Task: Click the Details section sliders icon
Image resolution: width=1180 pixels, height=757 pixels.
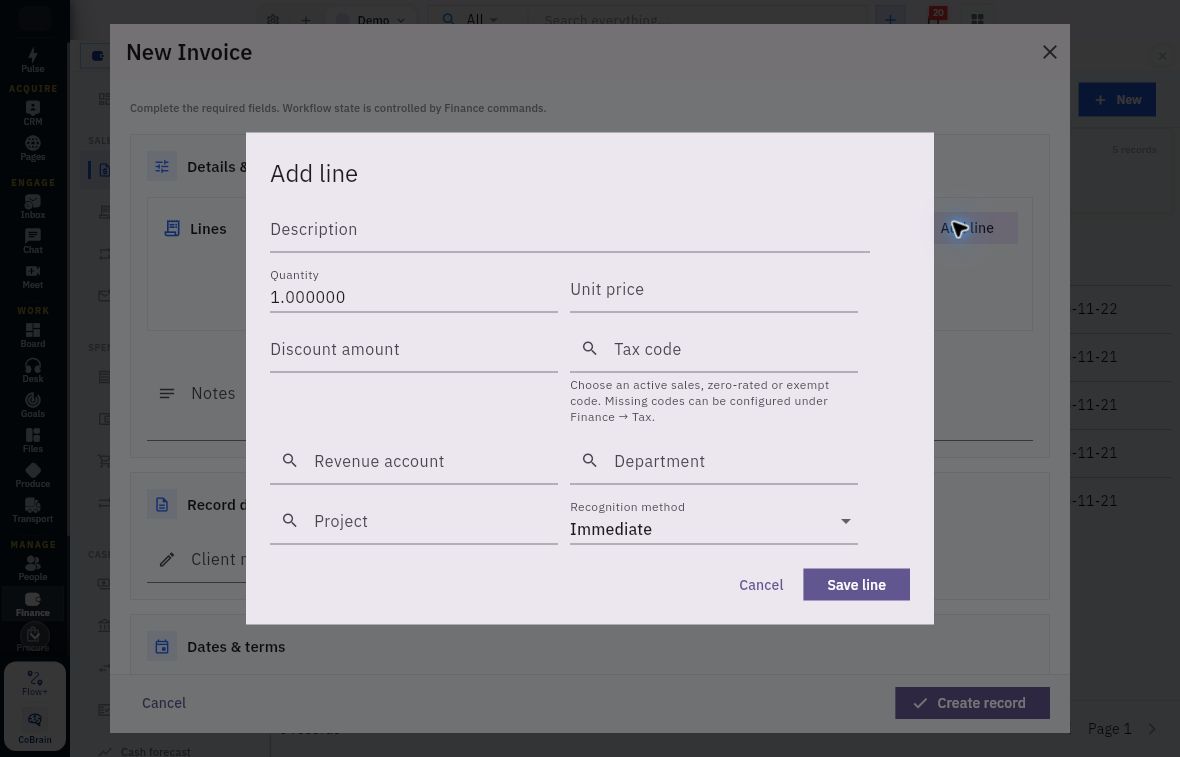Action: [162, 166]
